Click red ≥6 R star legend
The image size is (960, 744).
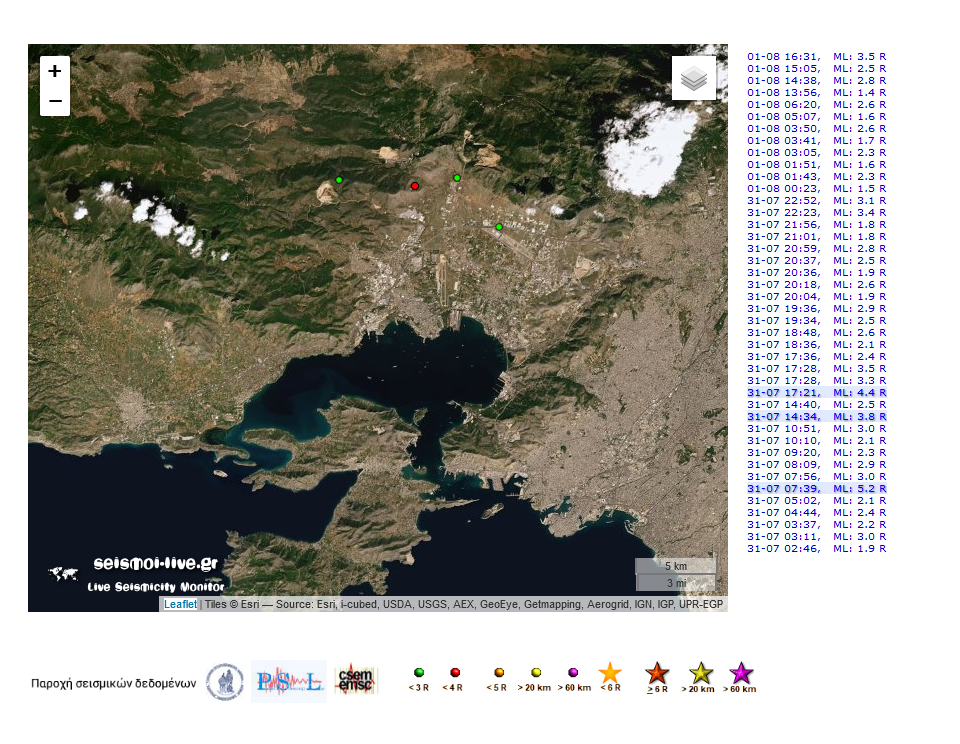point(657,673)
